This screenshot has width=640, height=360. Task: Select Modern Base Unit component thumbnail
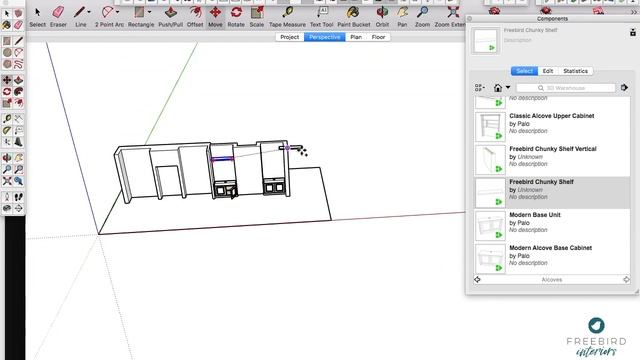click(x=490, y=226)
